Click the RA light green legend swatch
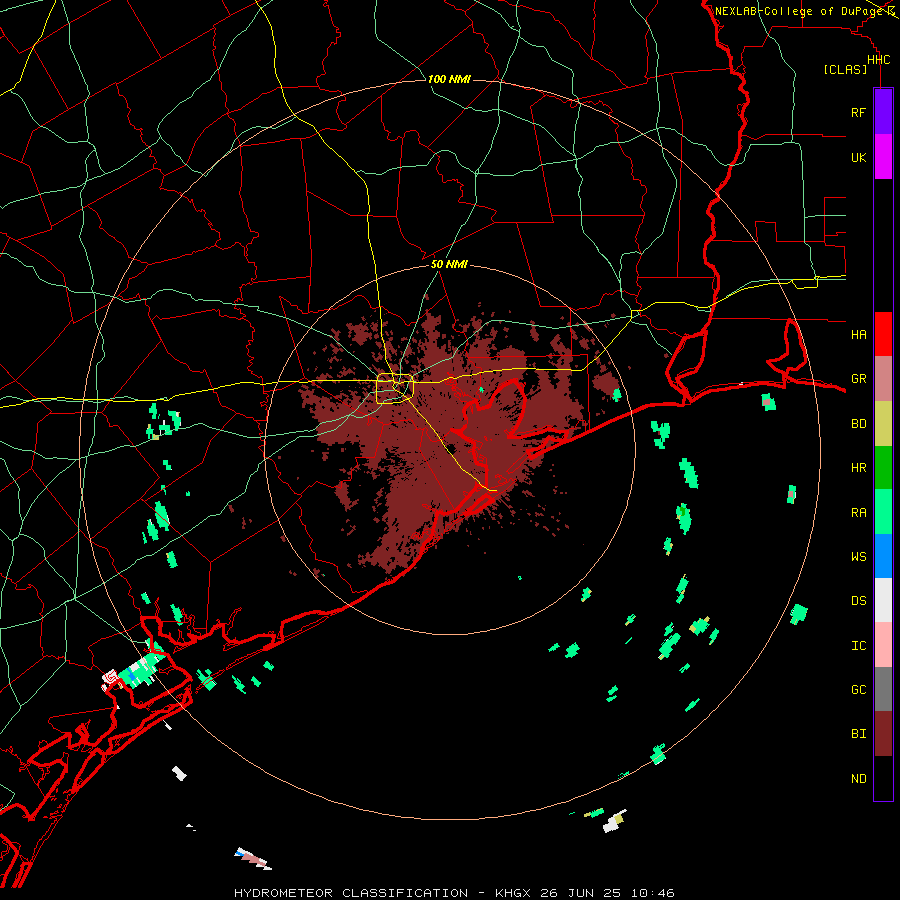The height and width of the screenshot is (900, 900). click(883, 512)
